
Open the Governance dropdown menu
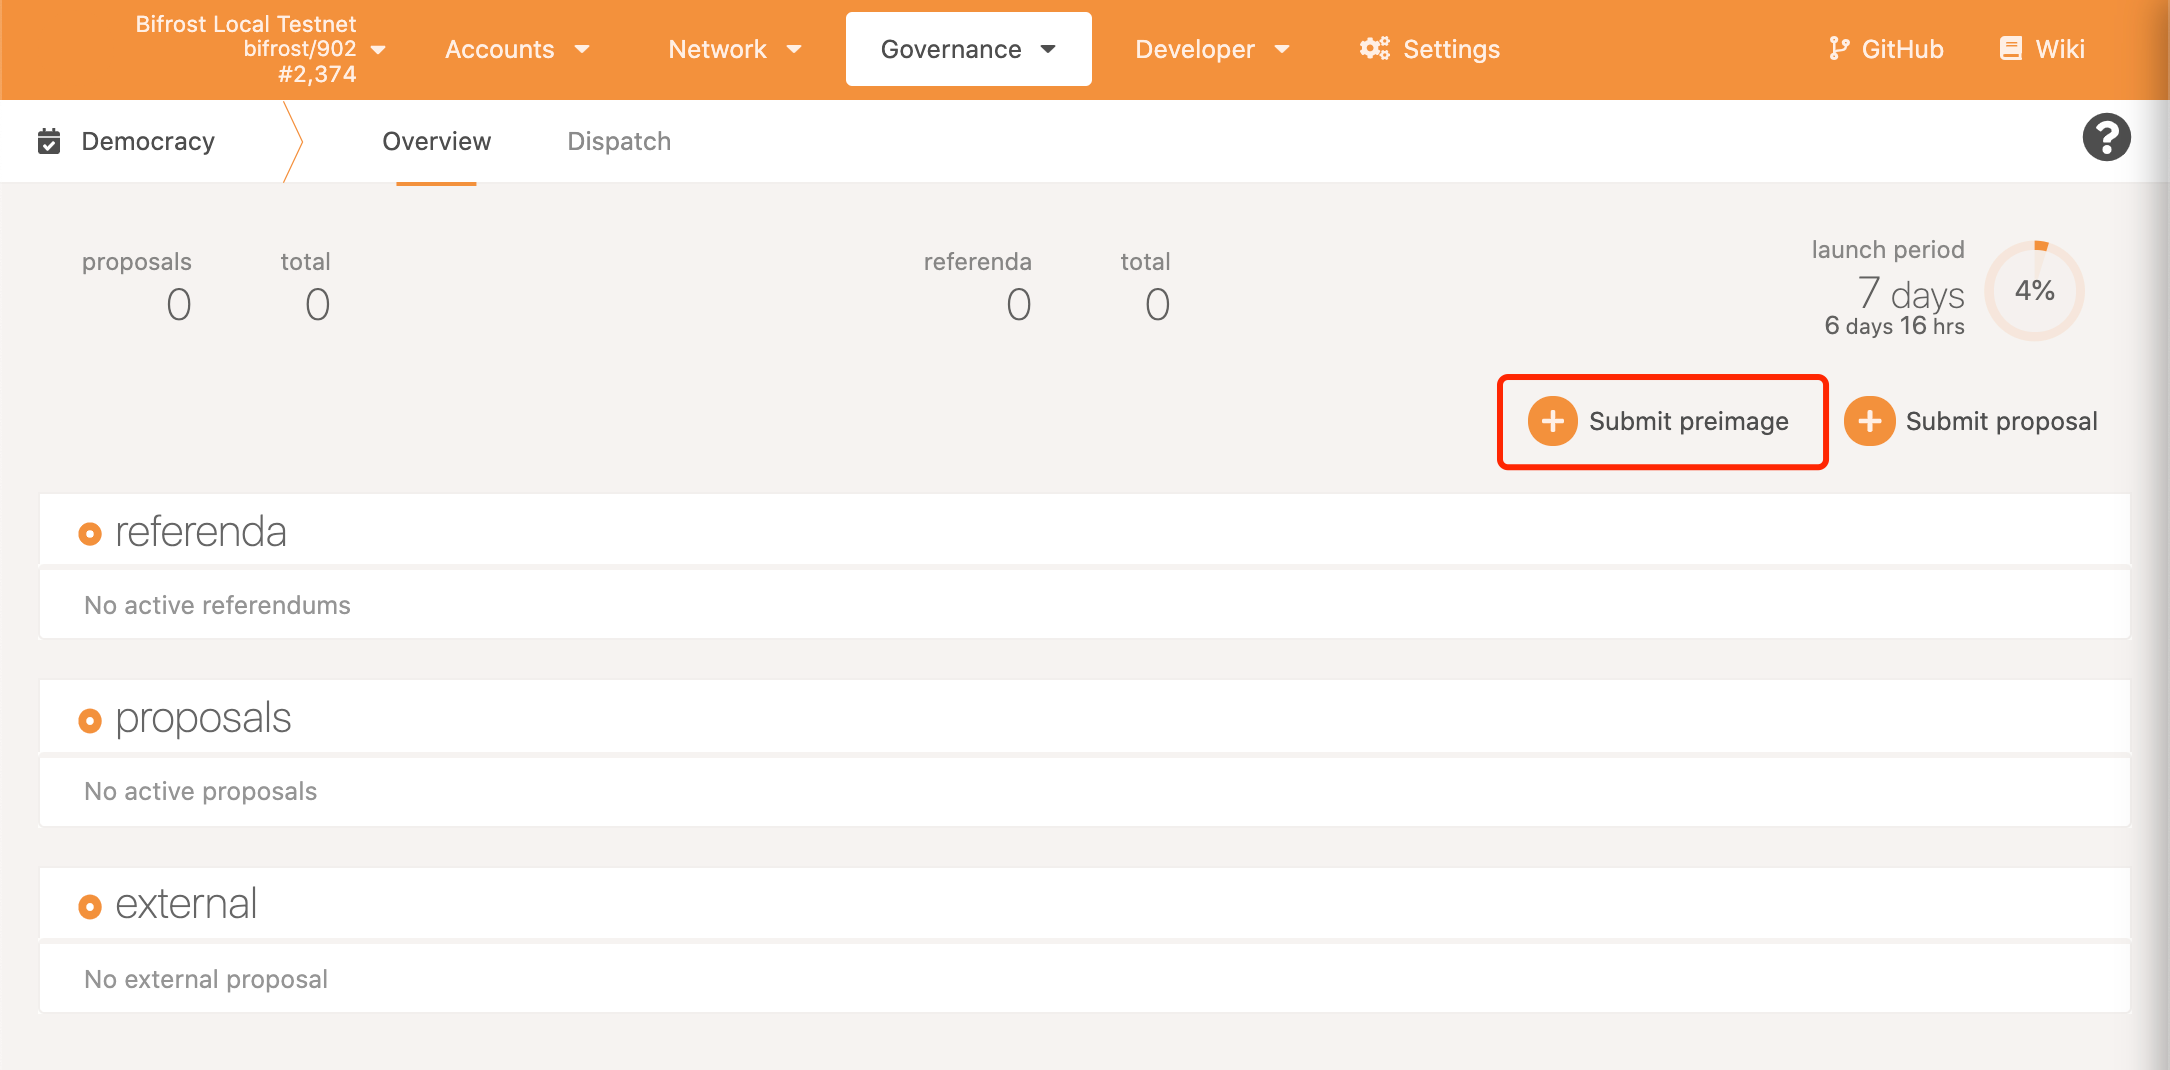[968, 49]
